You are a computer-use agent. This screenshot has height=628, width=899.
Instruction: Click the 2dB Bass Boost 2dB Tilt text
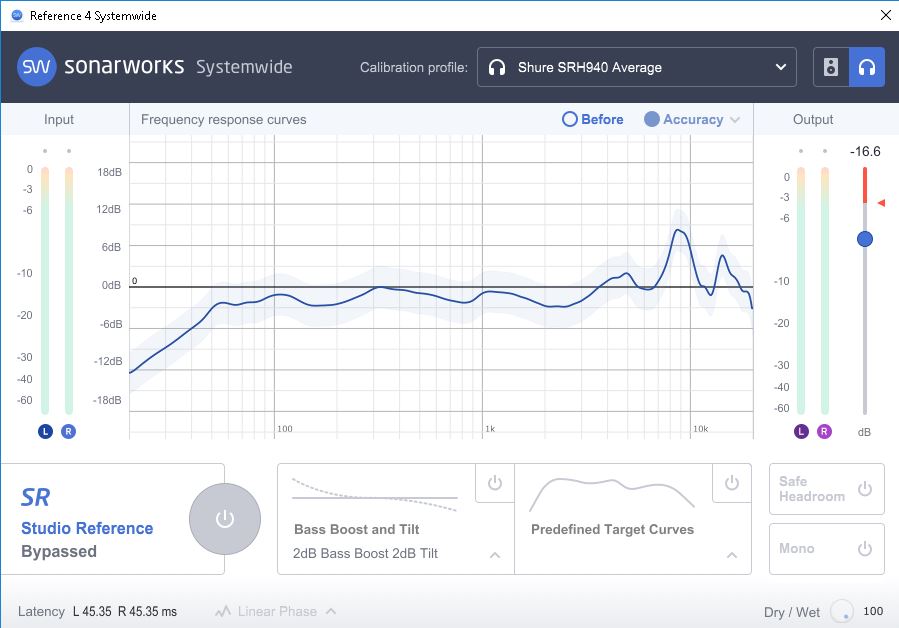coord(365,553)
